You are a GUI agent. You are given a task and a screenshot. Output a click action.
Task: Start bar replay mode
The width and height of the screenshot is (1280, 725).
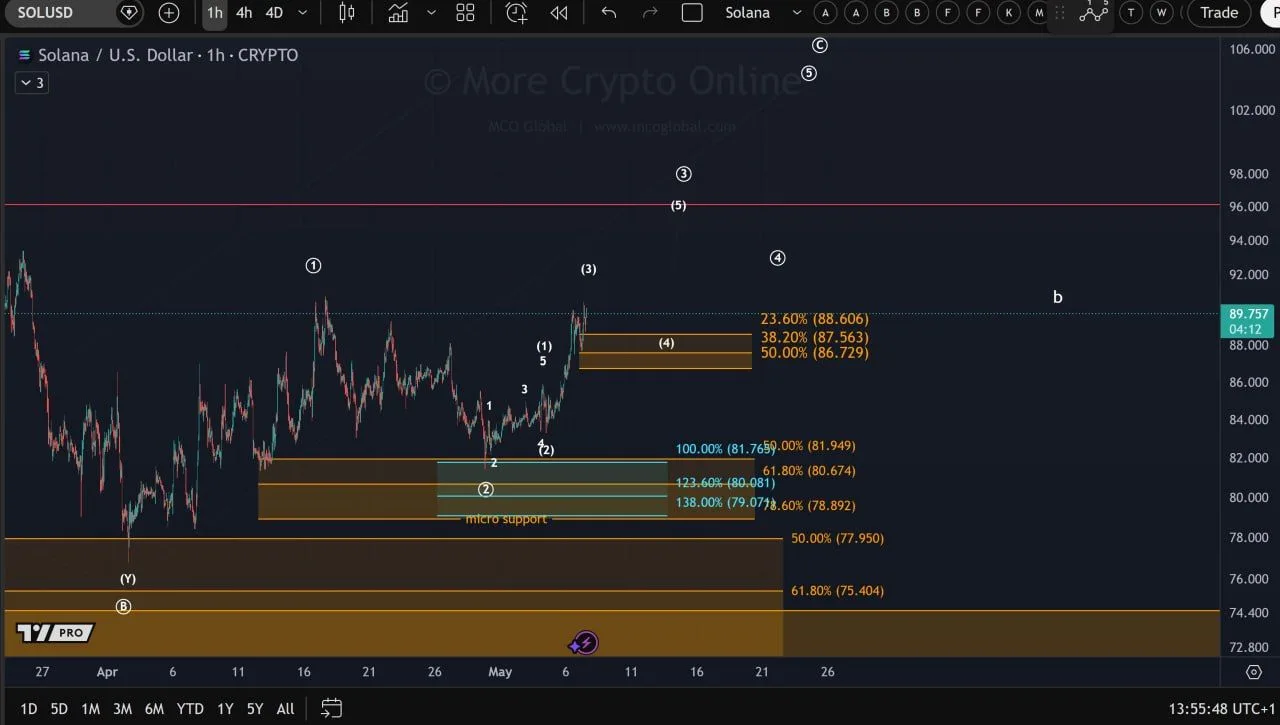[x=559, y=13]
